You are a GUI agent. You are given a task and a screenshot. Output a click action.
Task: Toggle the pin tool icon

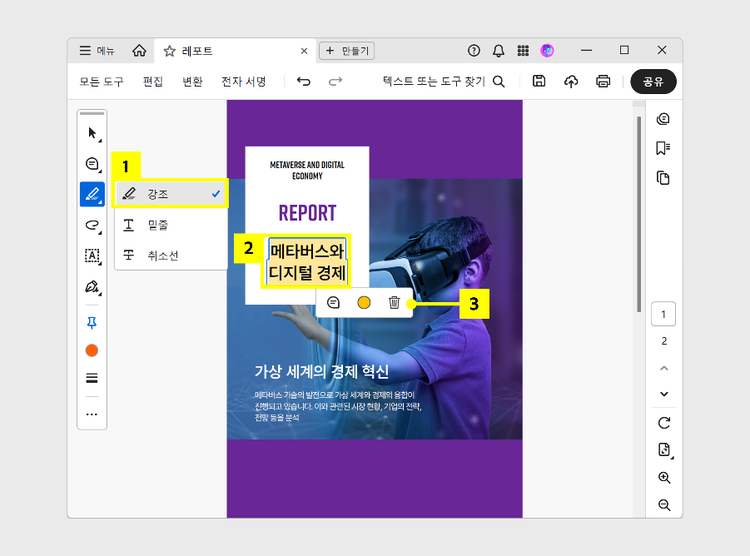click(x=92, y=323)
